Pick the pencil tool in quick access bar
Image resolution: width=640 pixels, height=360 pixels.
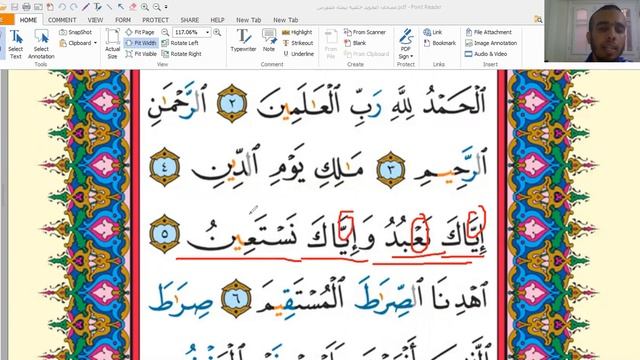tap(86, 7)
